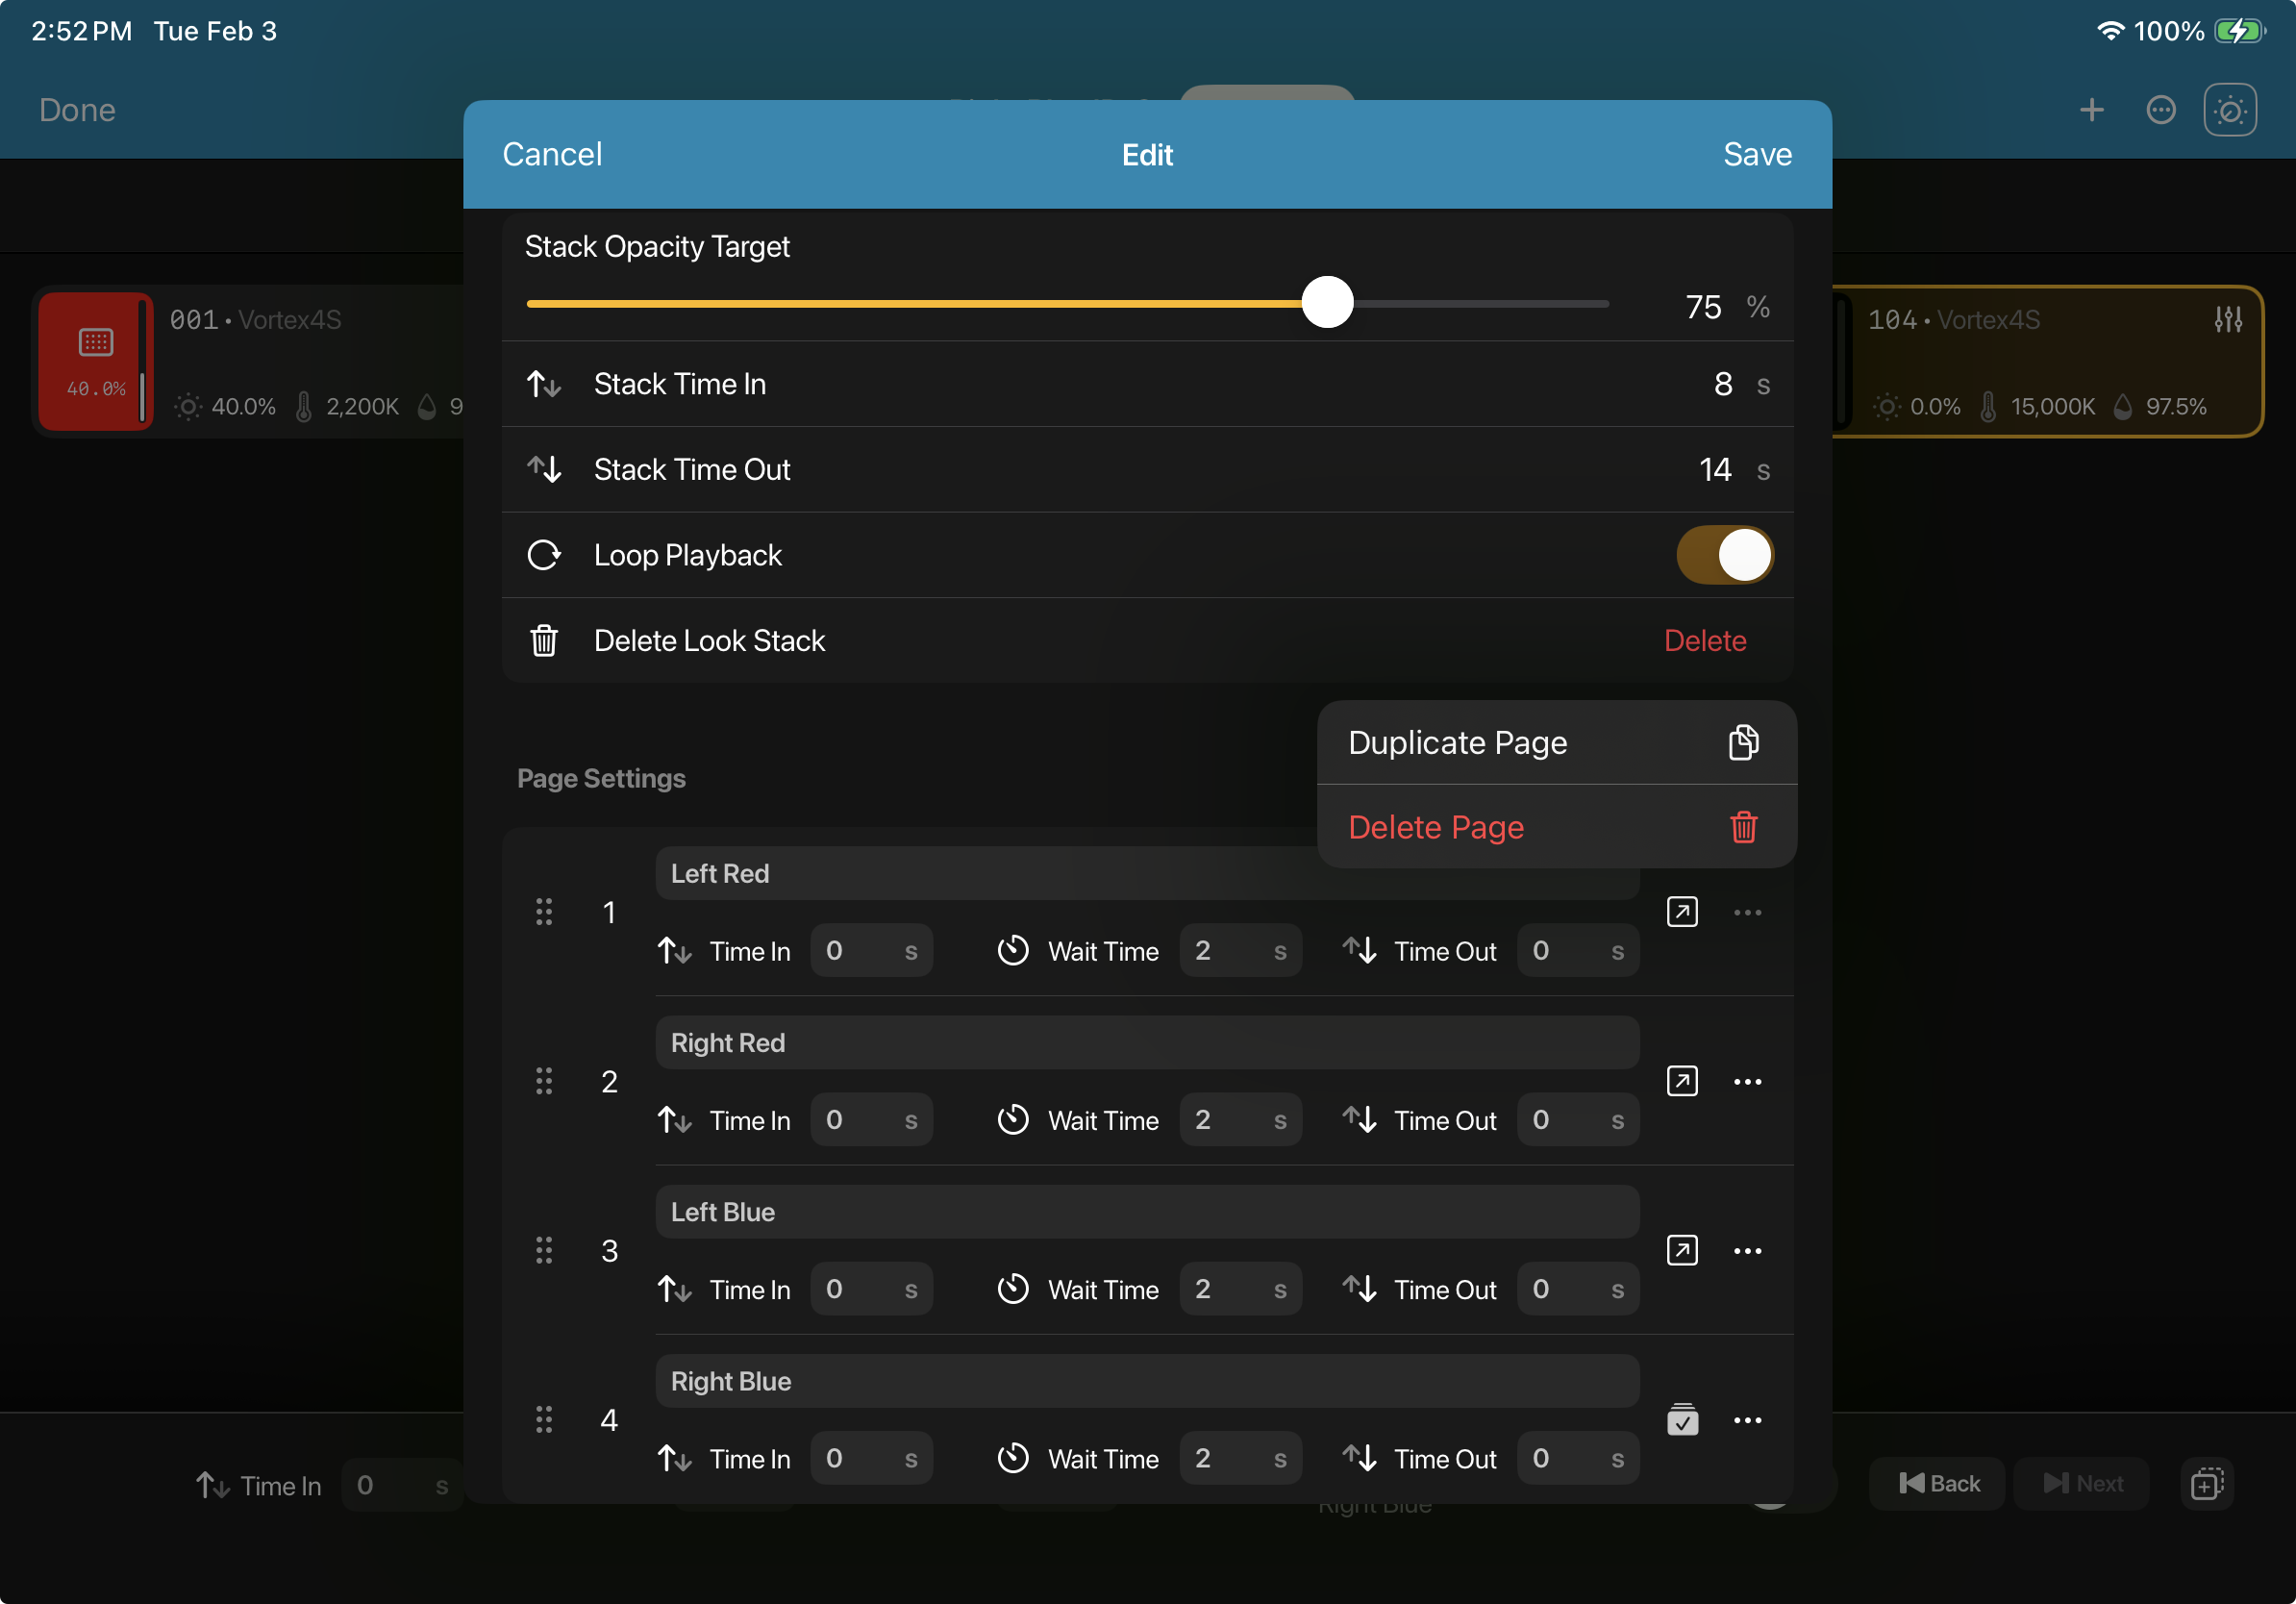Click the sliders icon on fixture 104 Vortex4S

tap(2229, 319)
